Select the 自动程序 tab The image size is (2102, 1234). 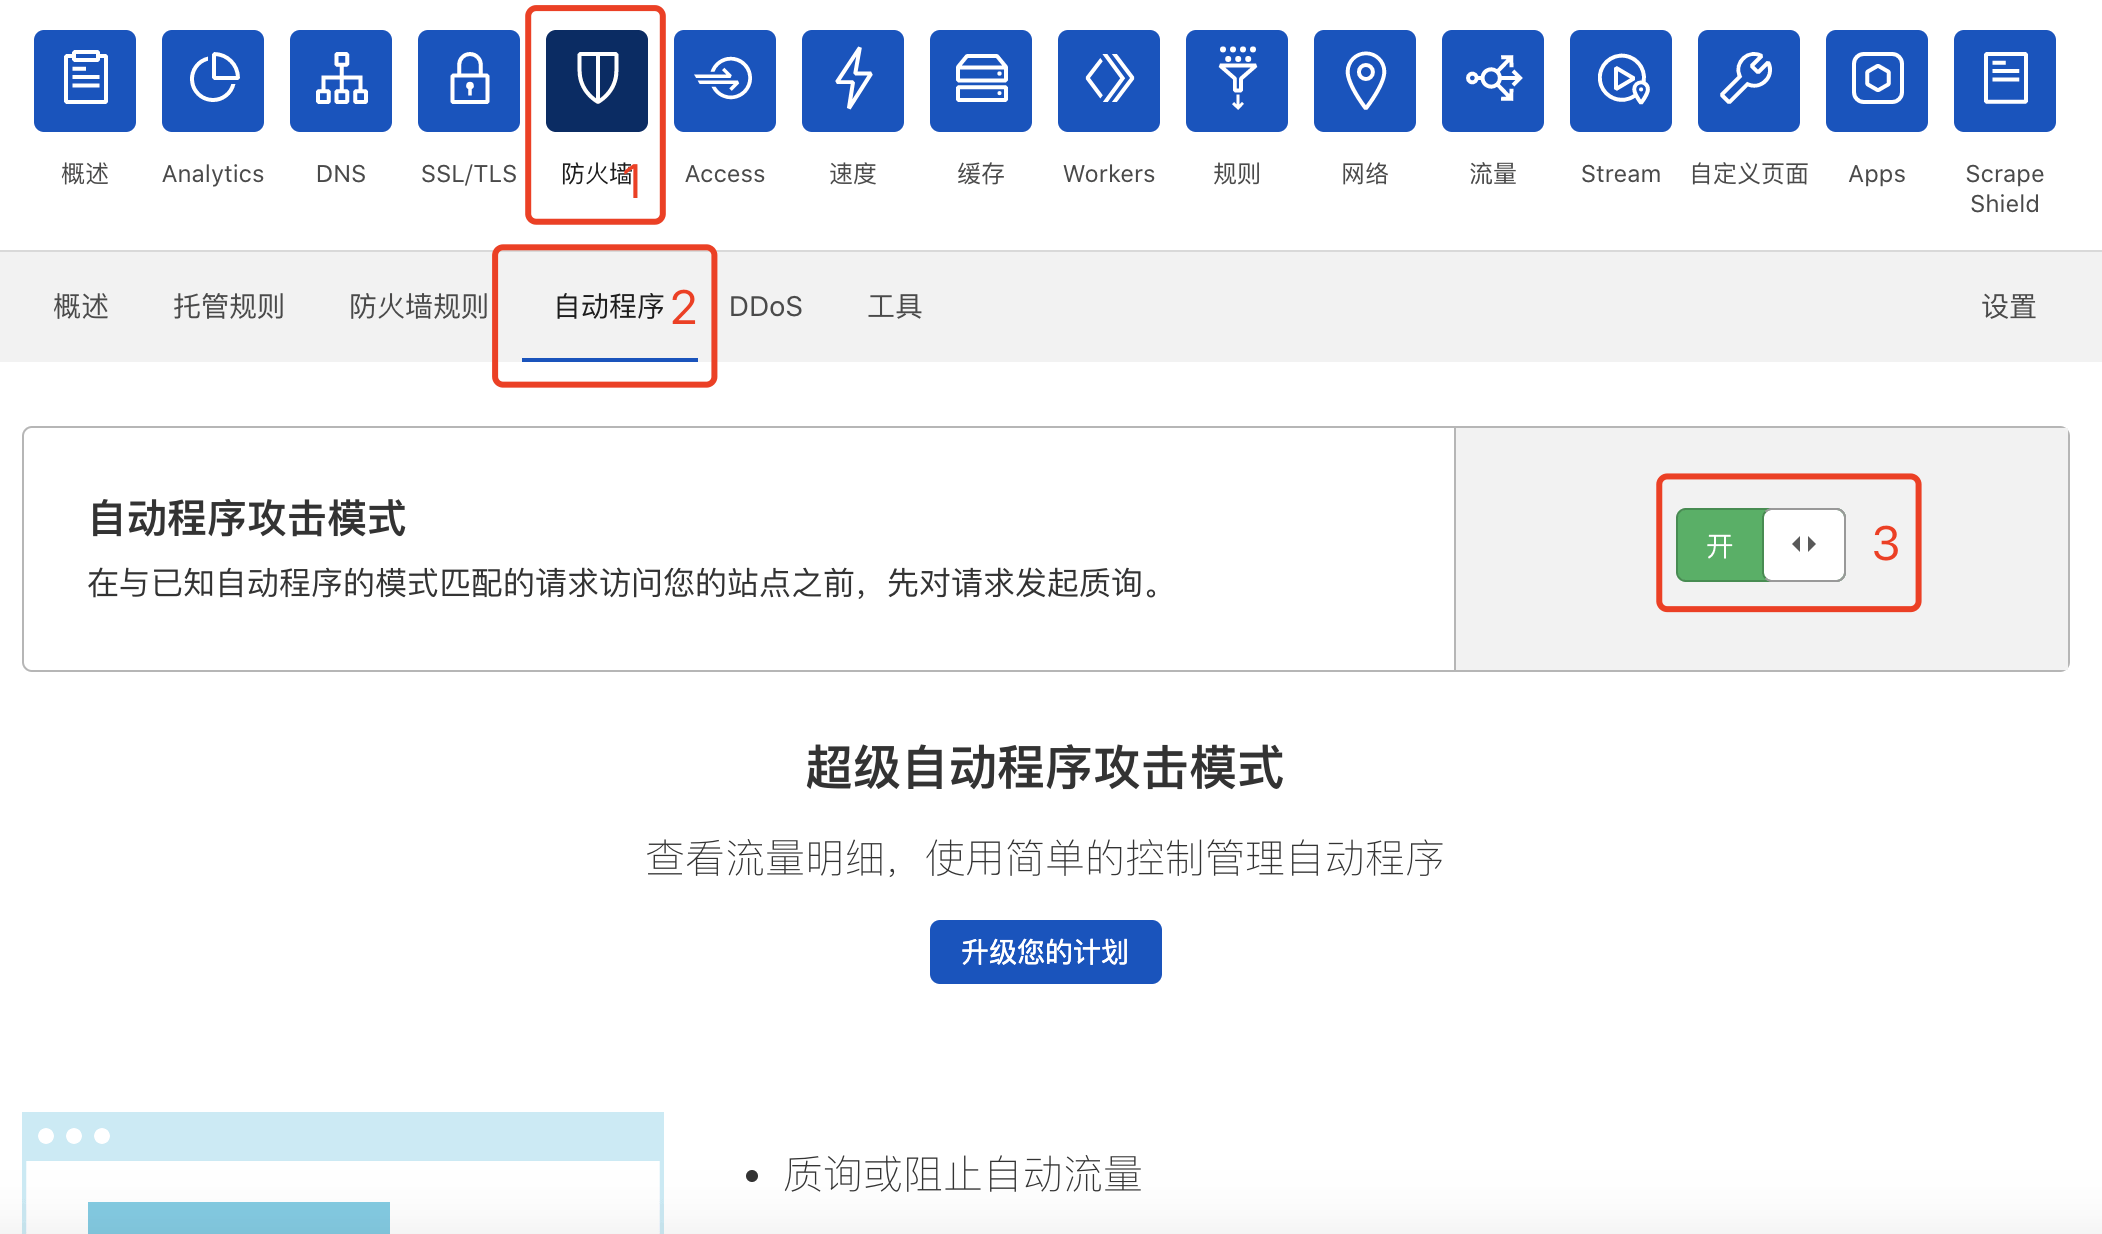(609, 306)
